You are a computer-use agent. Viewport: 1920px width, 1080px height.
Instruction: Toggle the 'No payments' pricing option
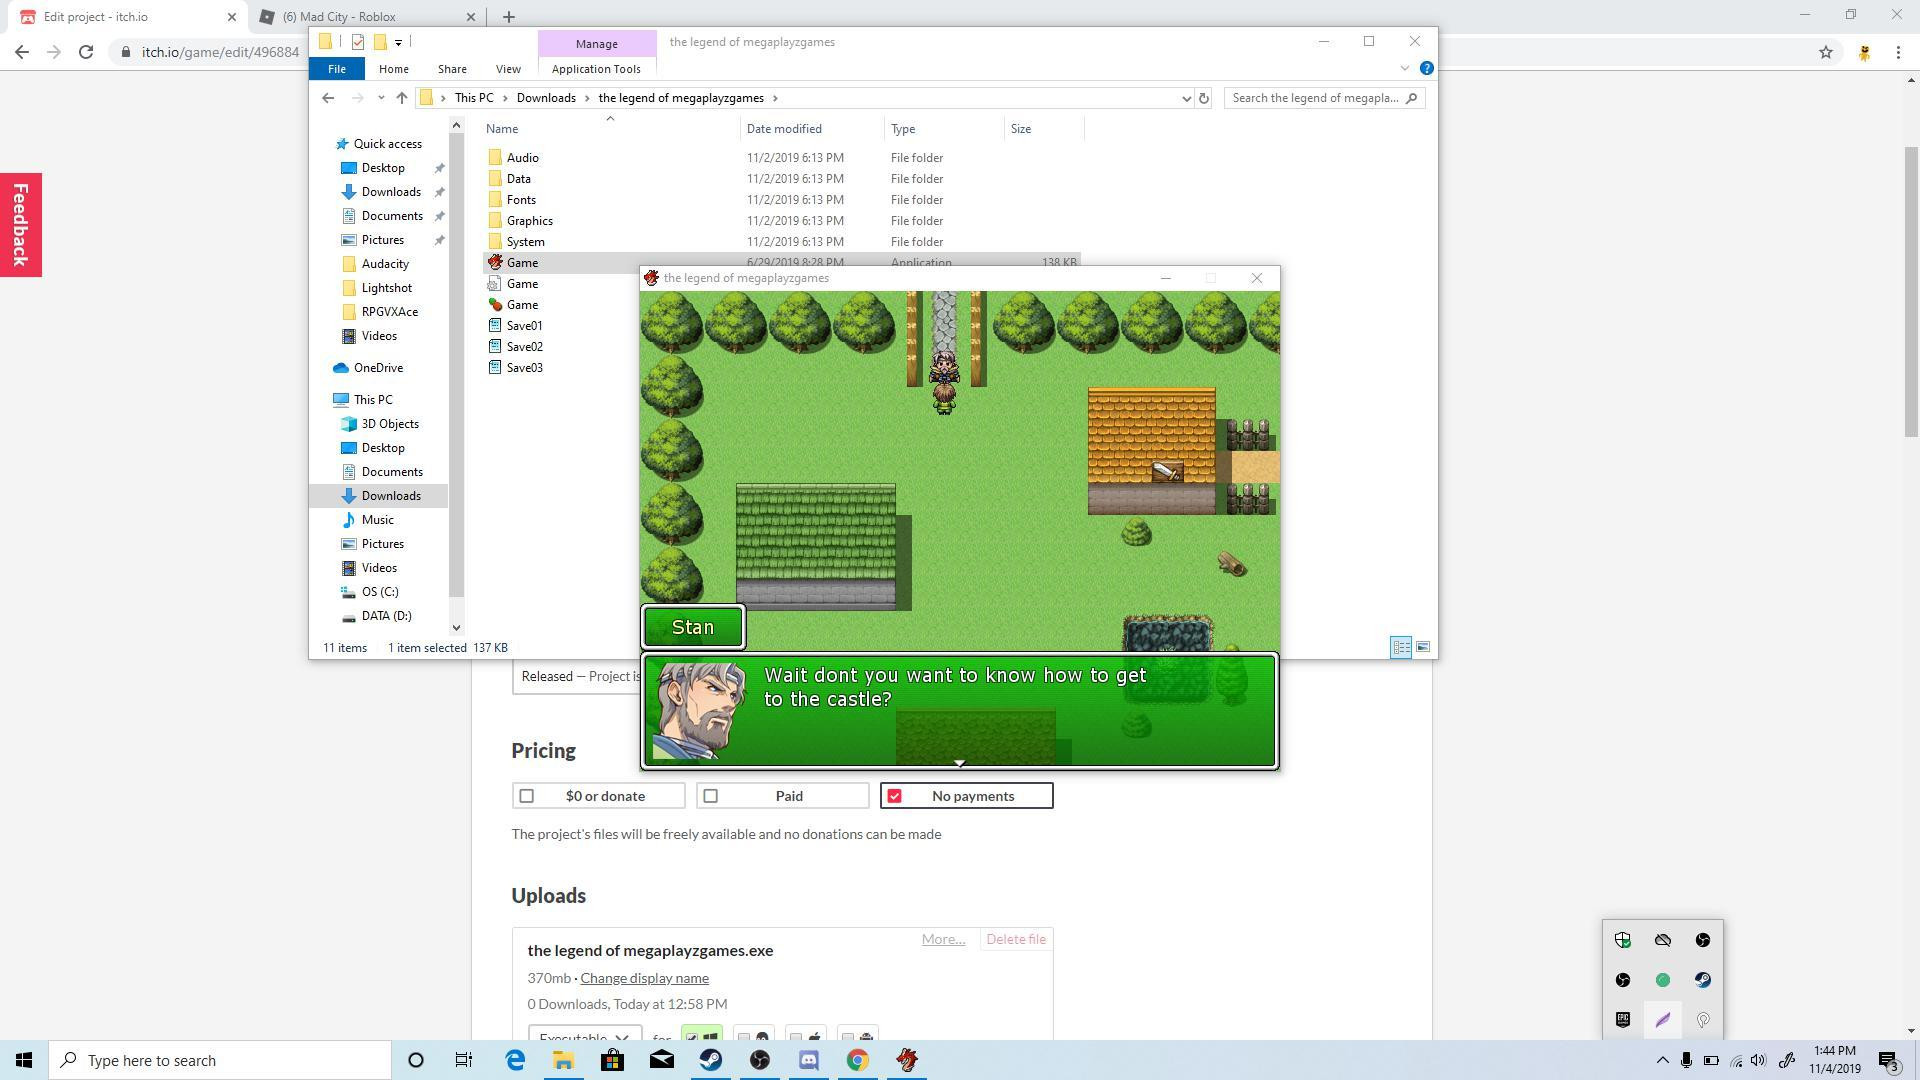[x=967, y=796]
